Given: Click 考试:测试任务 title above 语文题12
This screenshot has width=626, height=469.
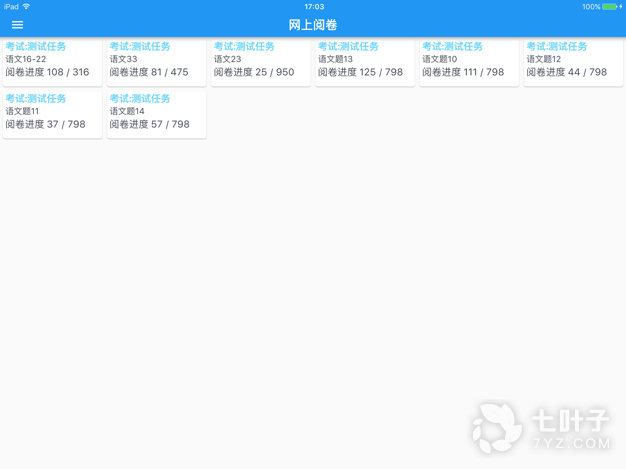Looking at the screenshot, I should point(557,46).
